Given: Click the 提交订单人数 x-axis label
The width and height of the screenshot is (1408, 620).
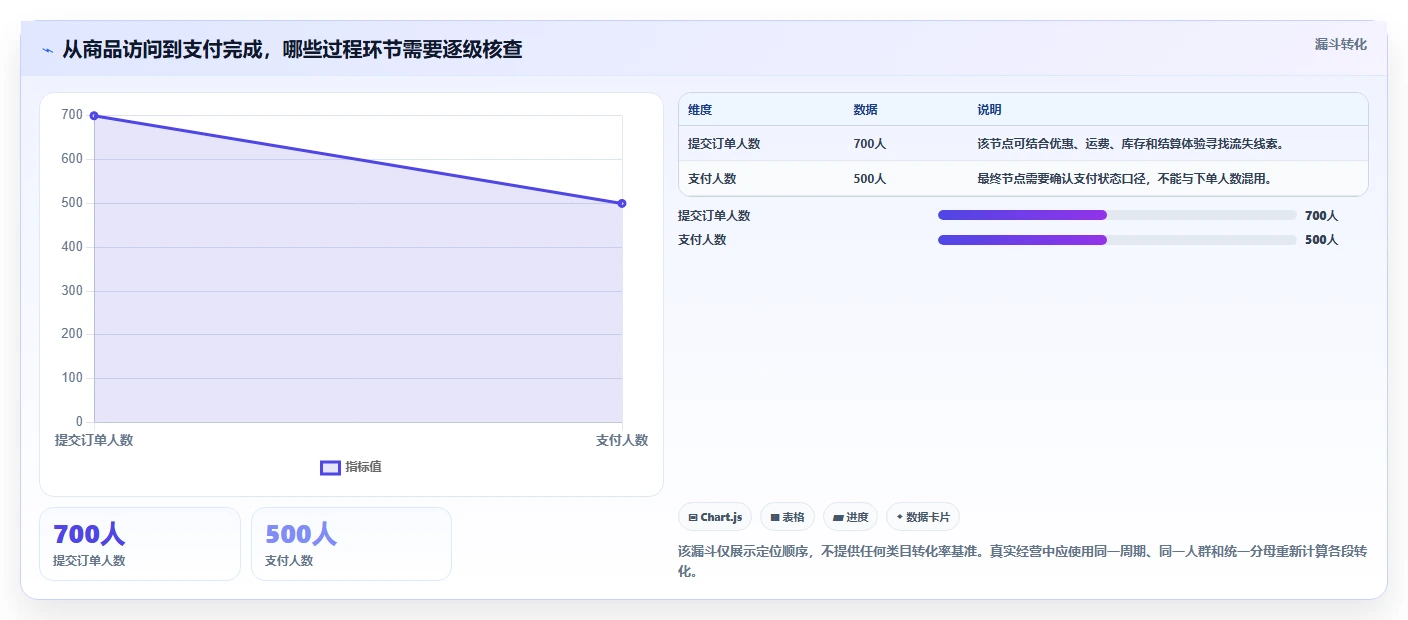Looking at the screenshot, I should tap(94, 440).
